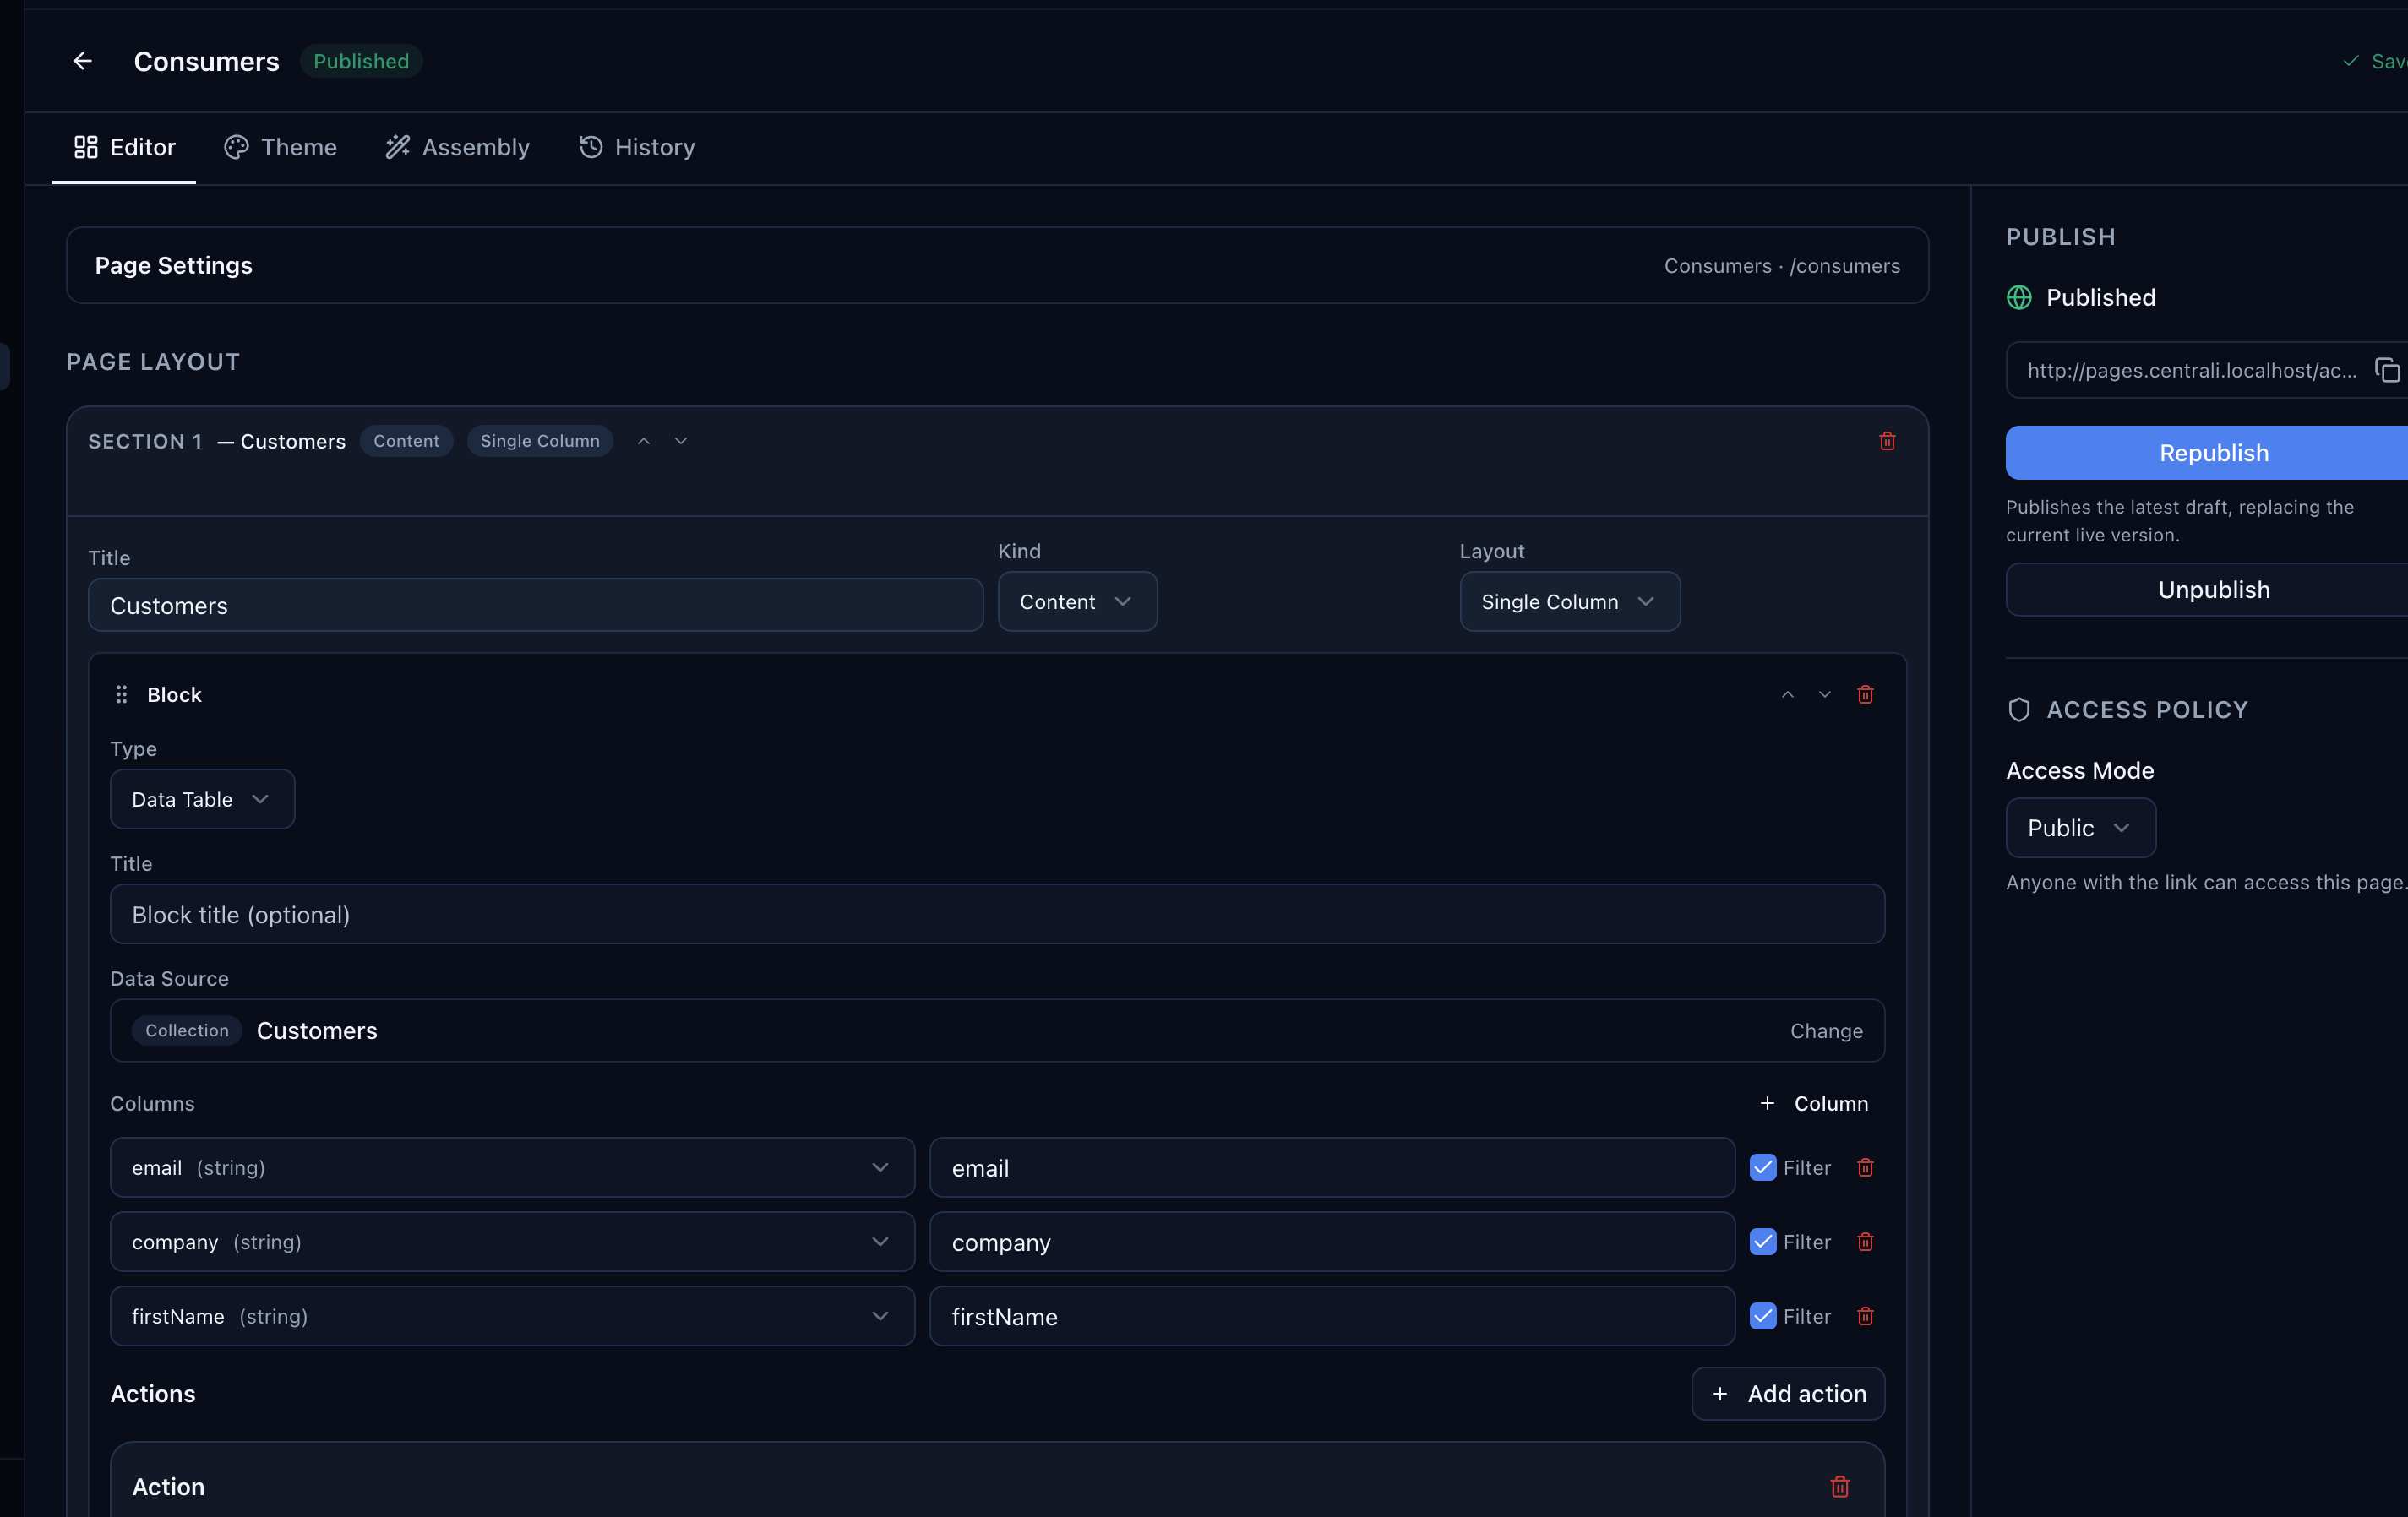Image resolution: width=2408 pixels, height=1517 pixels.
Task: Grab the Block drag handle
Action: click(121, 693)
